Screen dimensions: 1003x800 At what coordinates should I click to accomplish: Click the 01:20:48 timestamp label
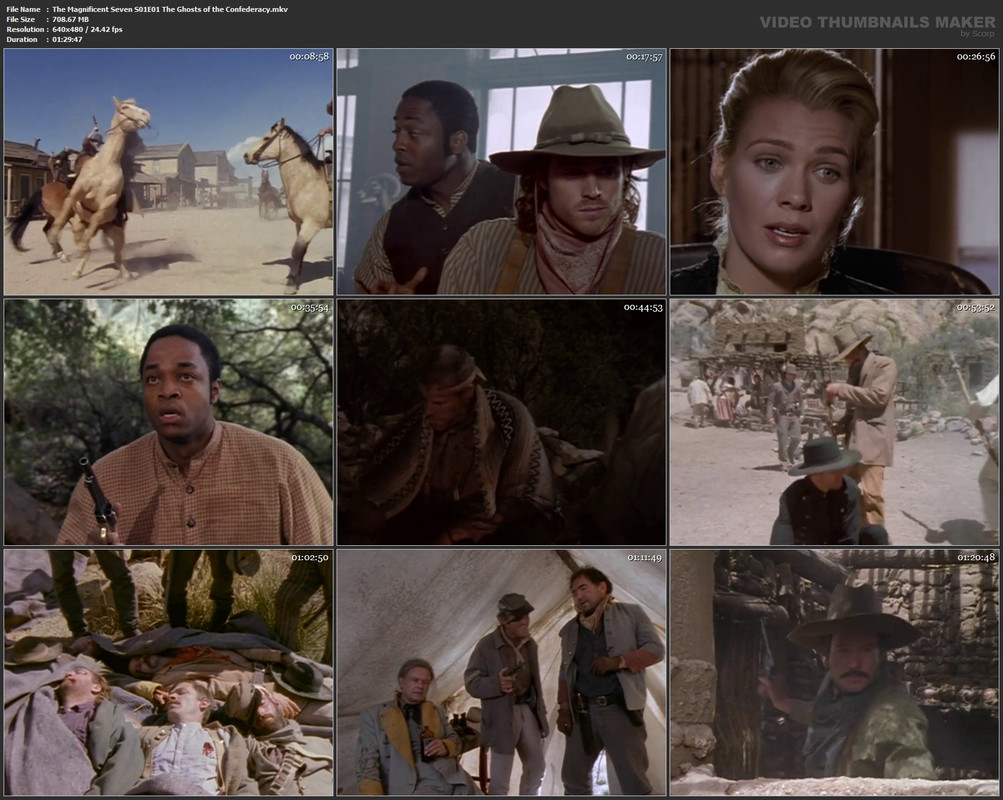point(976,557)
